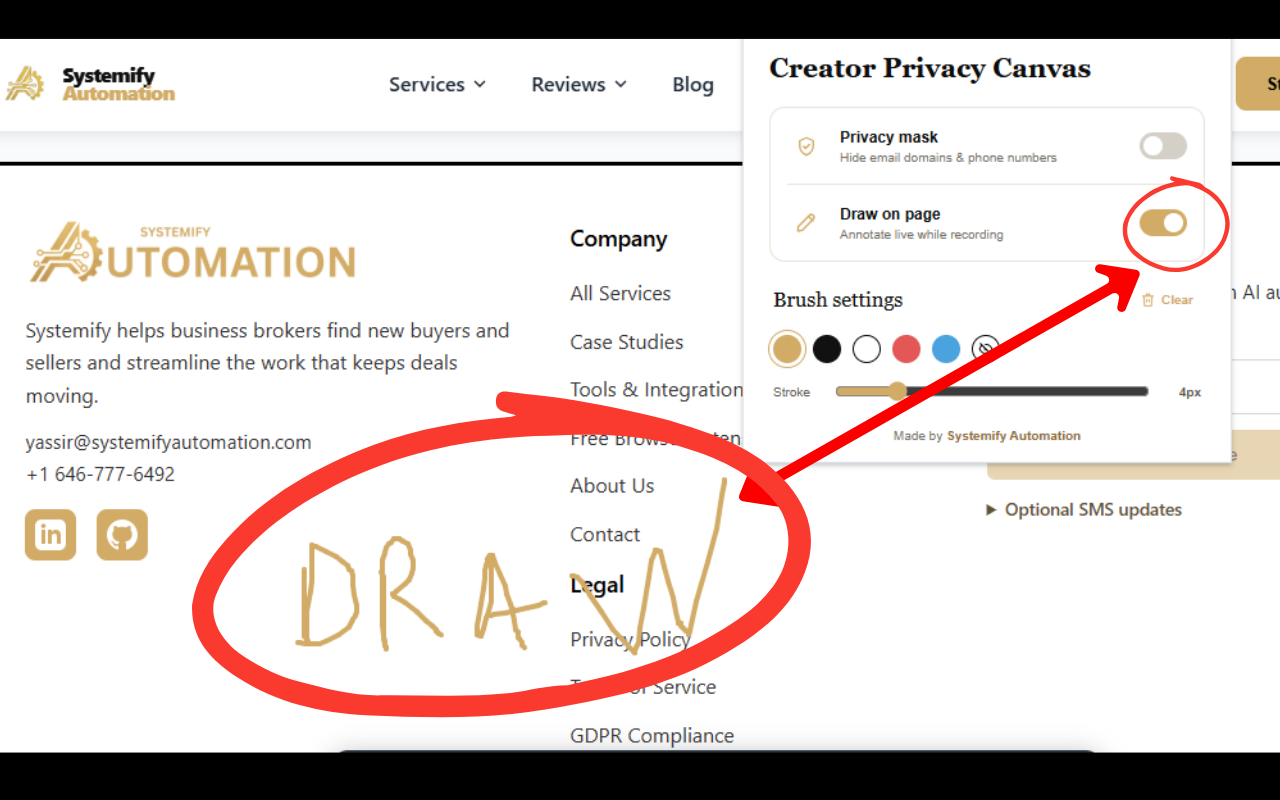Viewport: 1280px width, 800px height.
Task: Expand Optional SMS updates section
Action: (x=1084, y=510)
